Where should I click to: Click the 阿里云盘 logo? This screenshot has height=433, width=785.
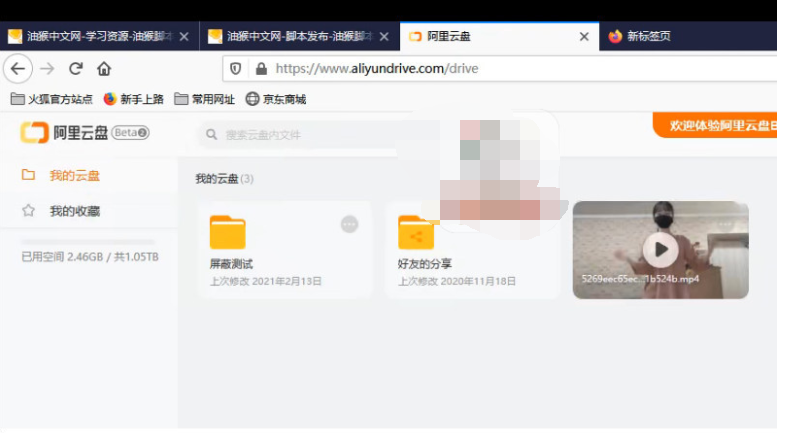pos(64,133)
